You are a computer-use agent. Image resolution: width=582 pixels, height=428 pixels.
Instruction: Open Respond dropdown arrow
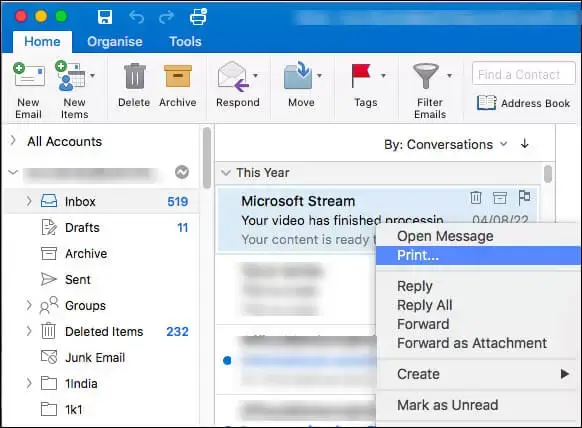pyautogui.click(x=255, y=76)
